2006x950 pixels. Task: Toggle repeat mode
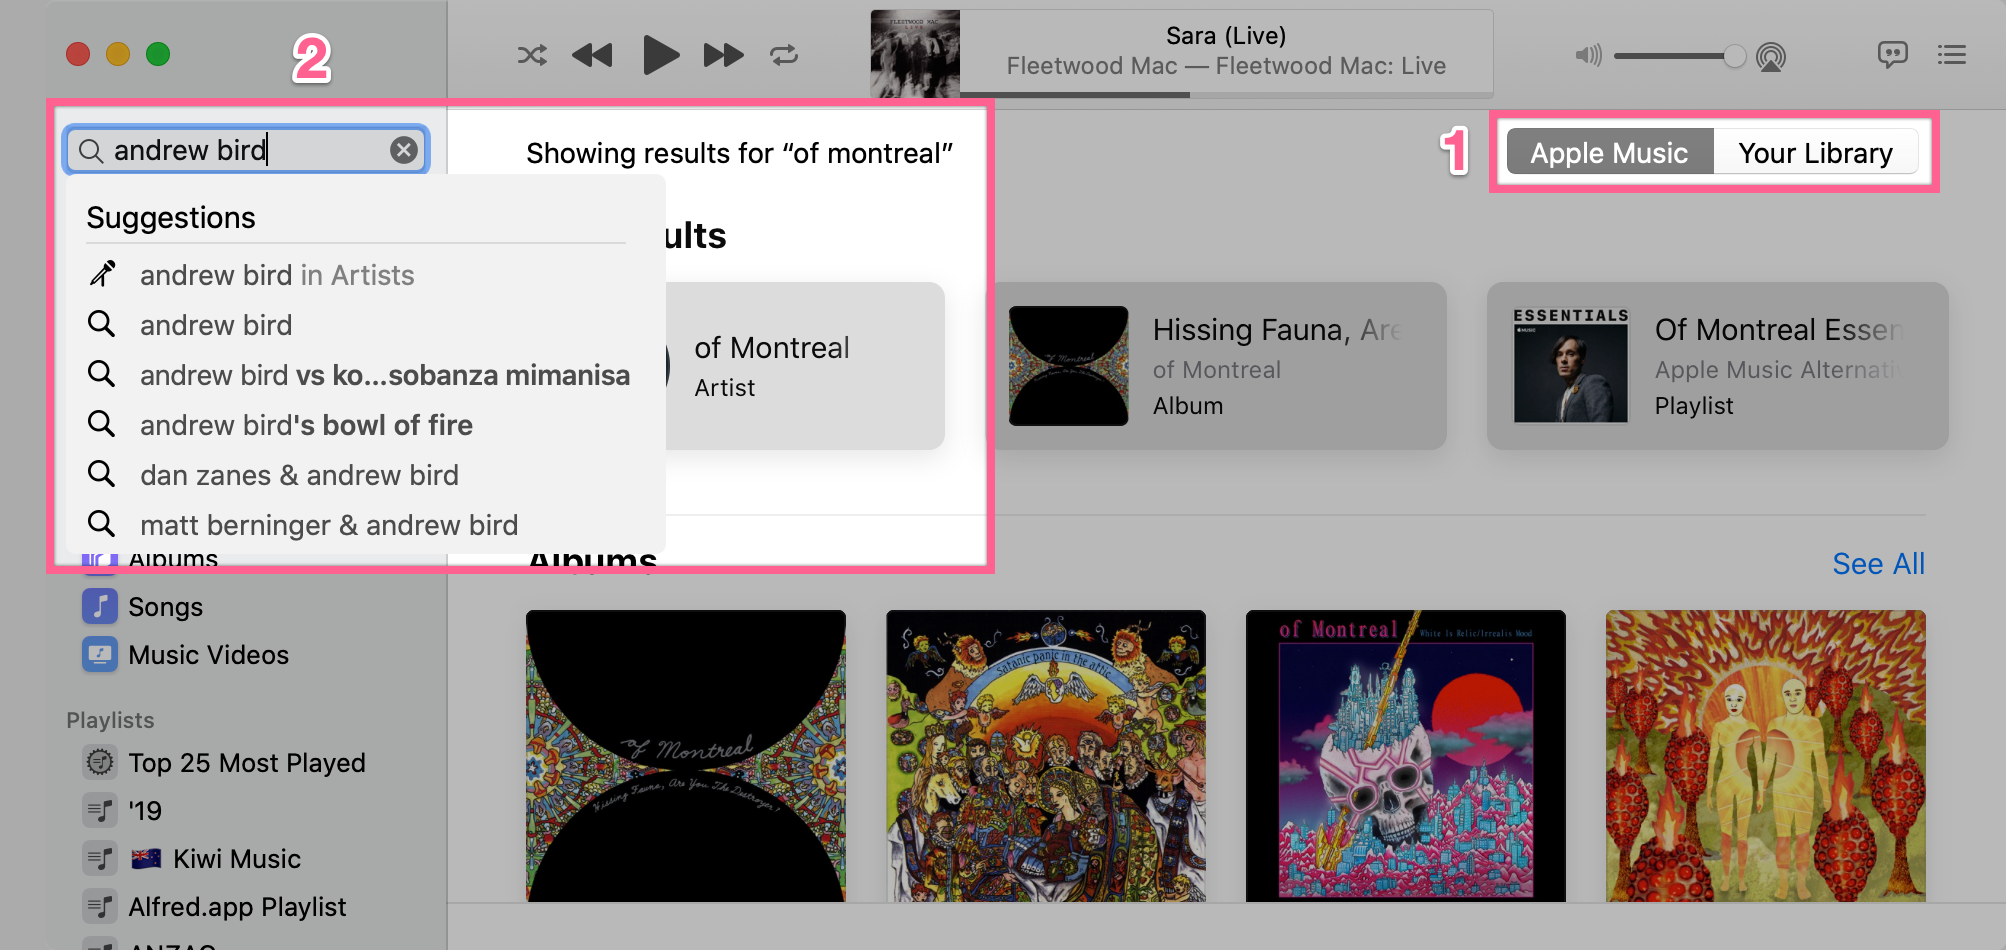(x=784, y=55)
